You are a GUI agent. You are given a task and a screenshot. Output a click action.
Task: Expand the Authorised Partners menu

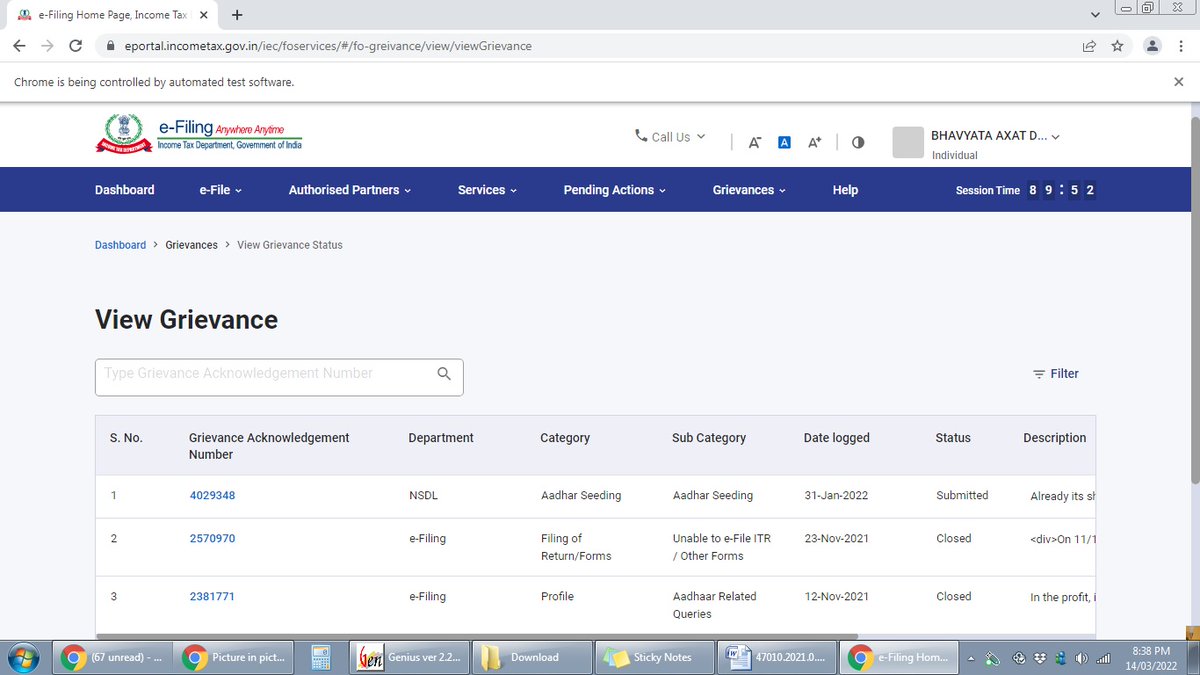pos(350,190)
